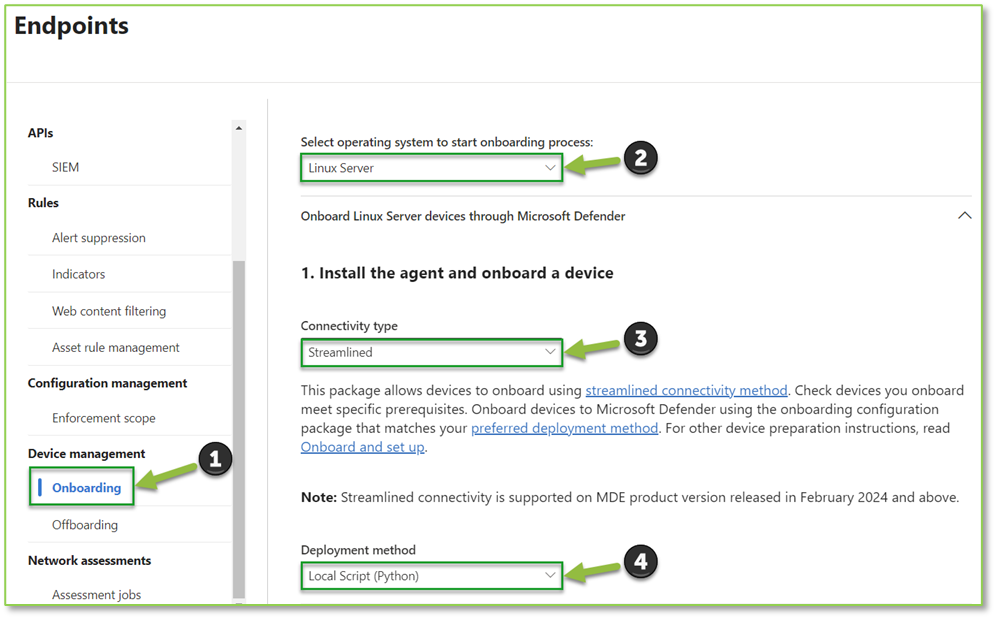Image resolution: width=996 pixels, height=619 pixels.
Task: Select Asset rule management
Action: click(116, 348)
